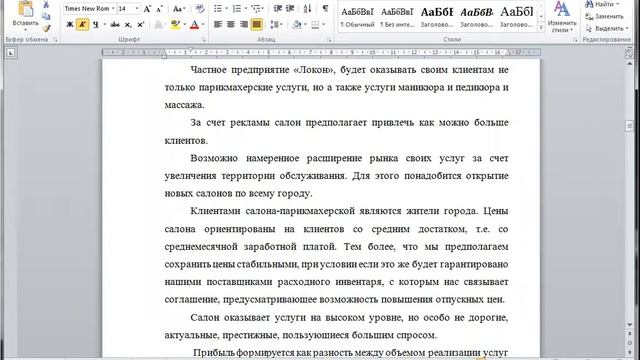Select the Format Painter brush icon

(x=46, y=28)
